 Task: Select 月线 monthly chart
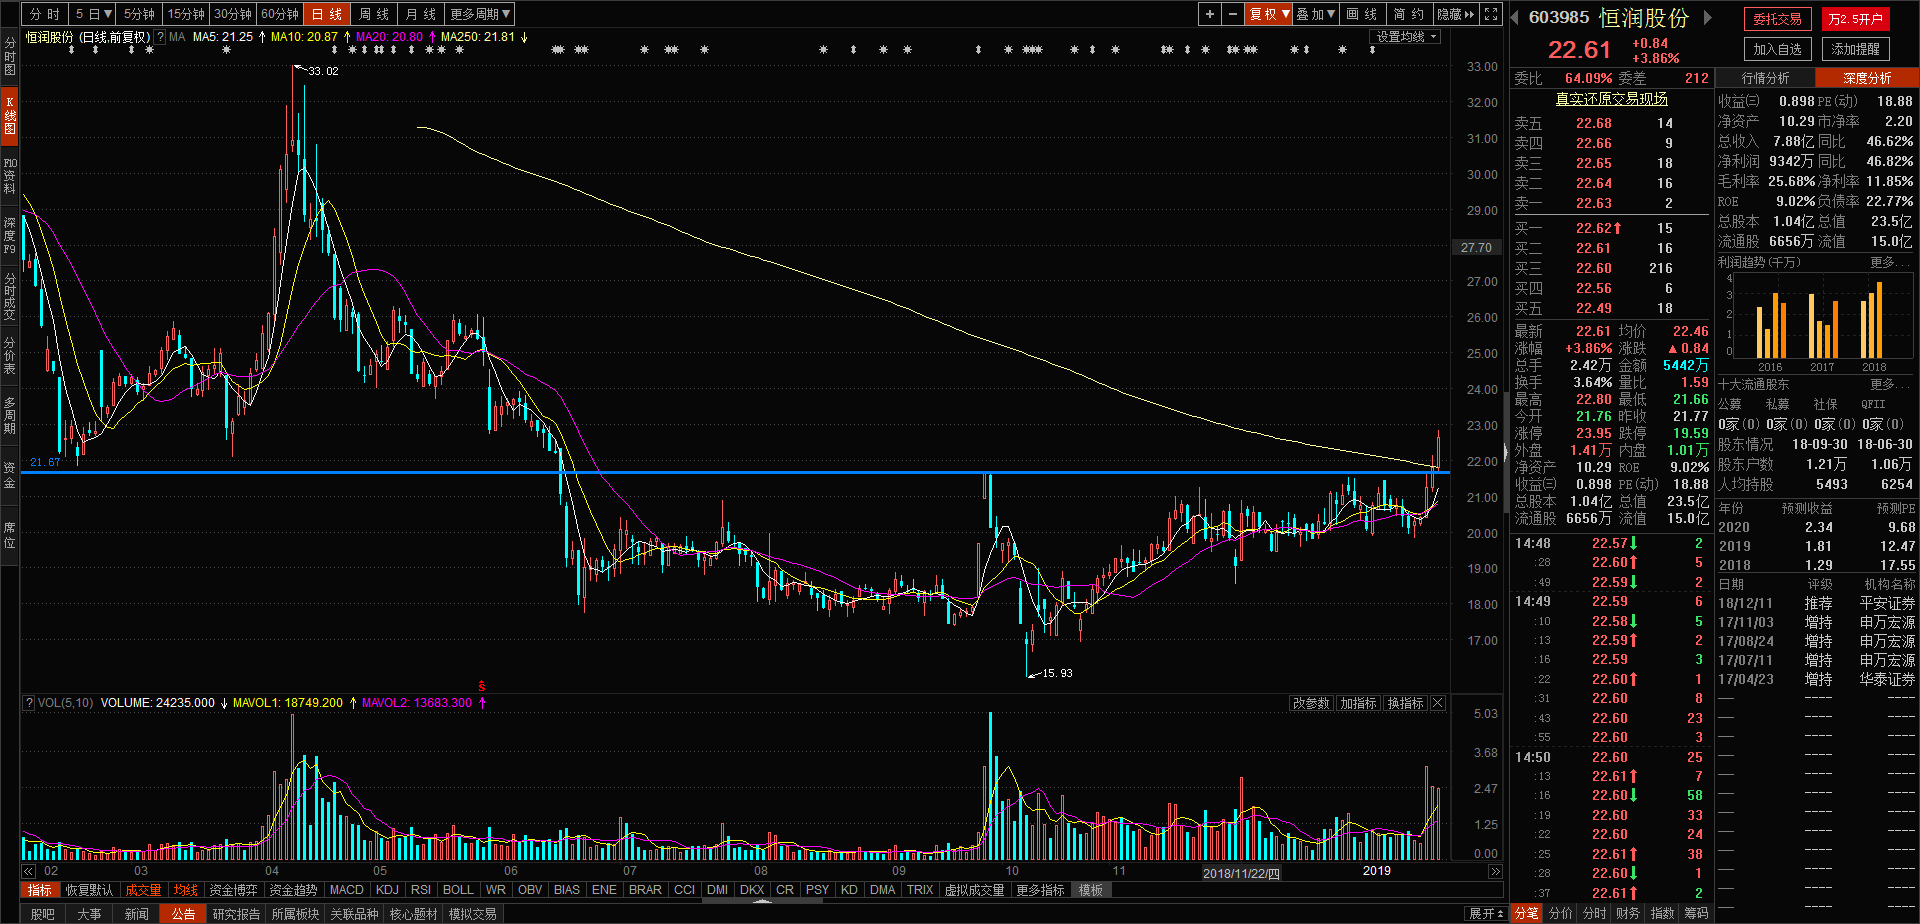421,14
